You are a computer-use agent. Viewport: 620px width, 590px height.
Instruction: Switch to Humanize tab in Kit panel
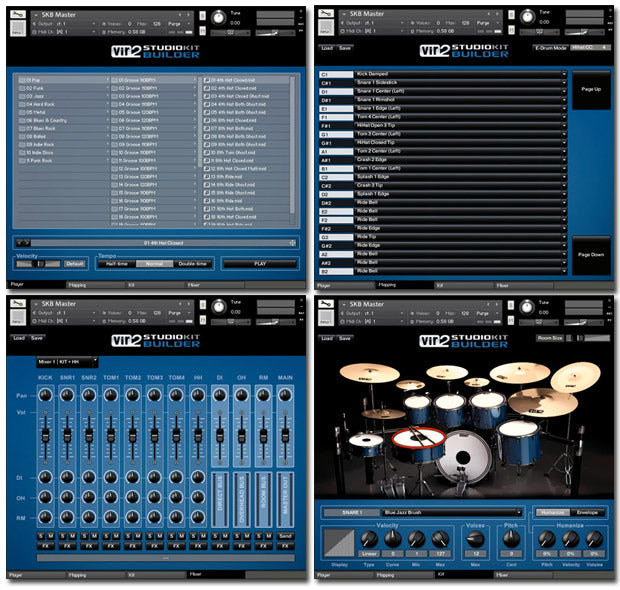pyautogui.click(x=553, y=512)
